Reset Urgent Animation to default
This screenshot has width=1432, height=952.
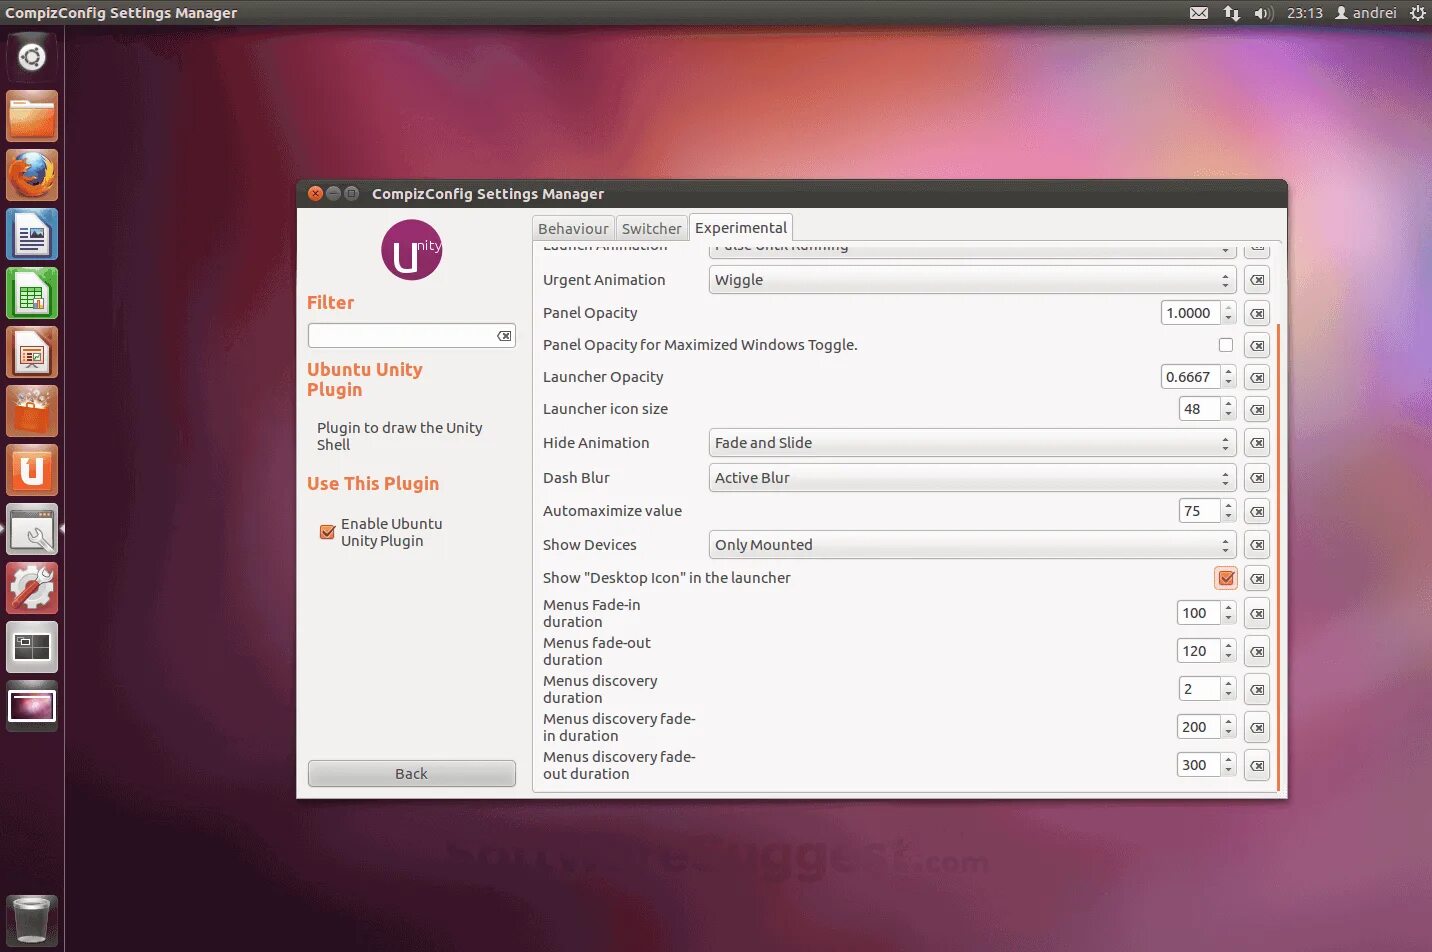point(1257,280)
